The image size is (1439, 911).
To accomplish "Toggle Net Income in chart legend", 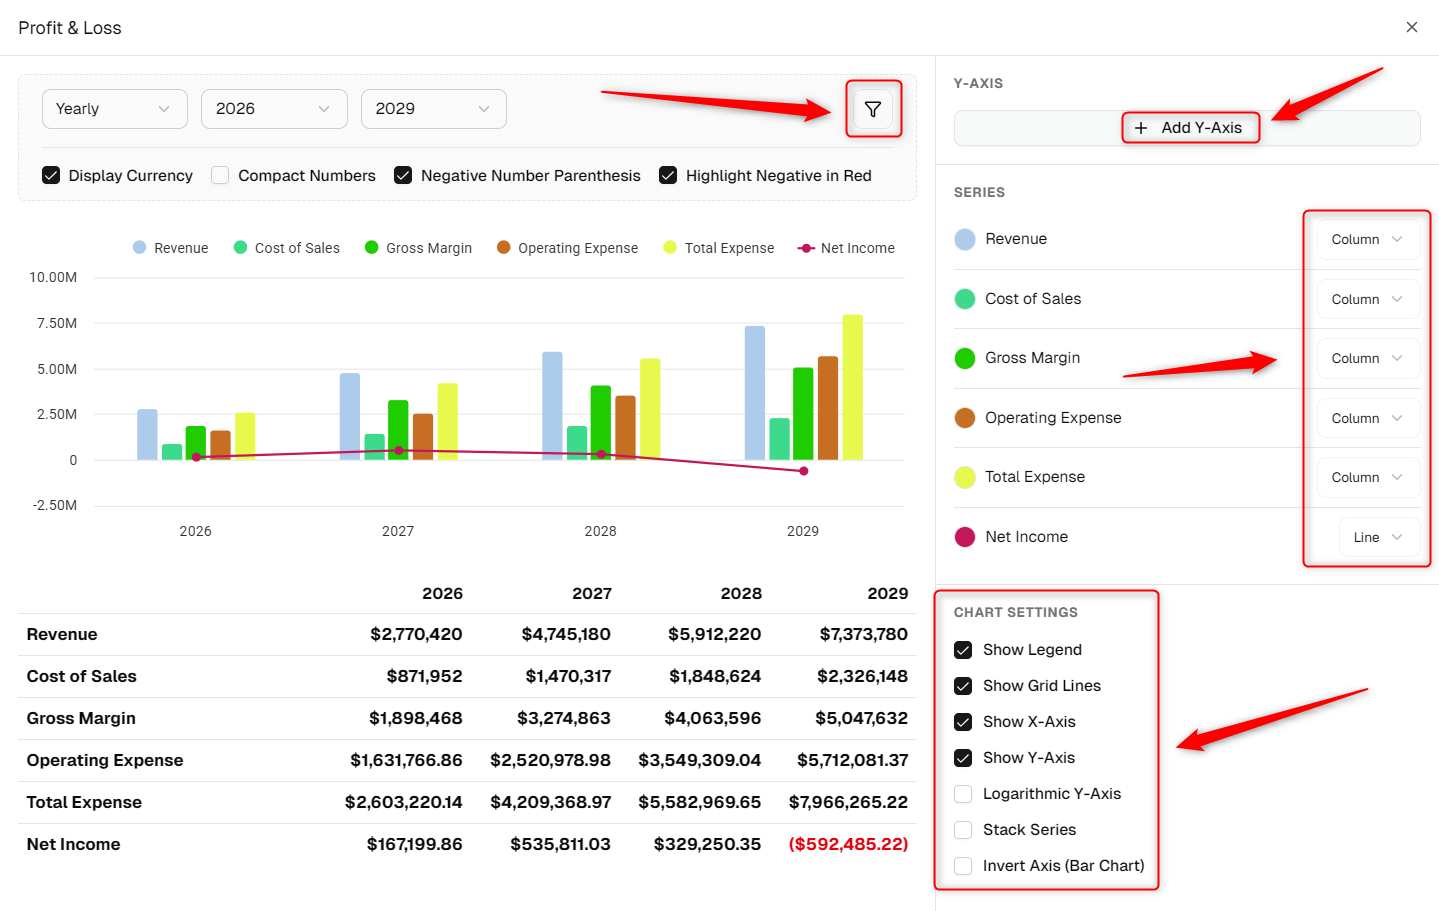I will click(x=846, y=248).
